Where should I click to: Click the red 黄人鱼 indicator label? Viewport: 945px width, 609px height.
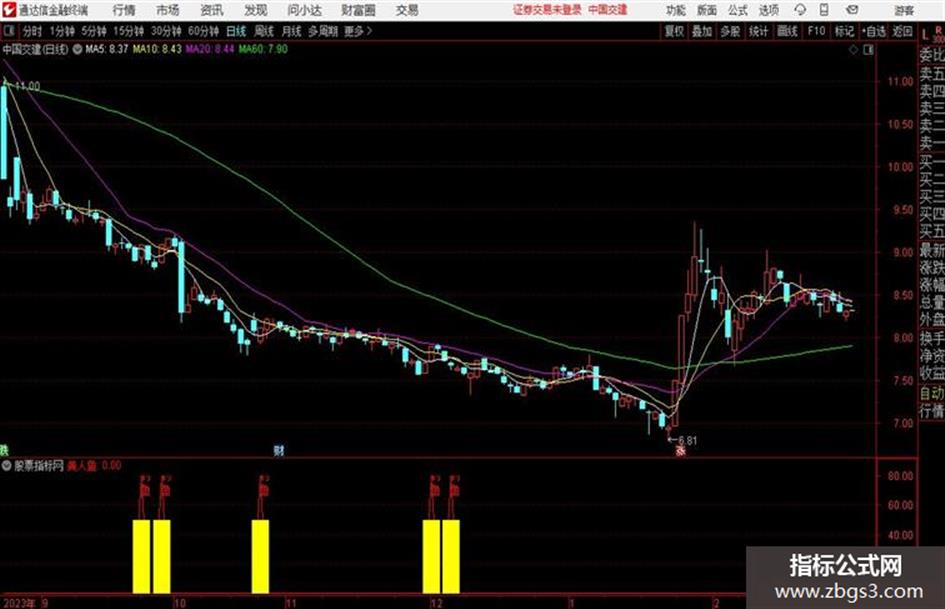point(81,465)
